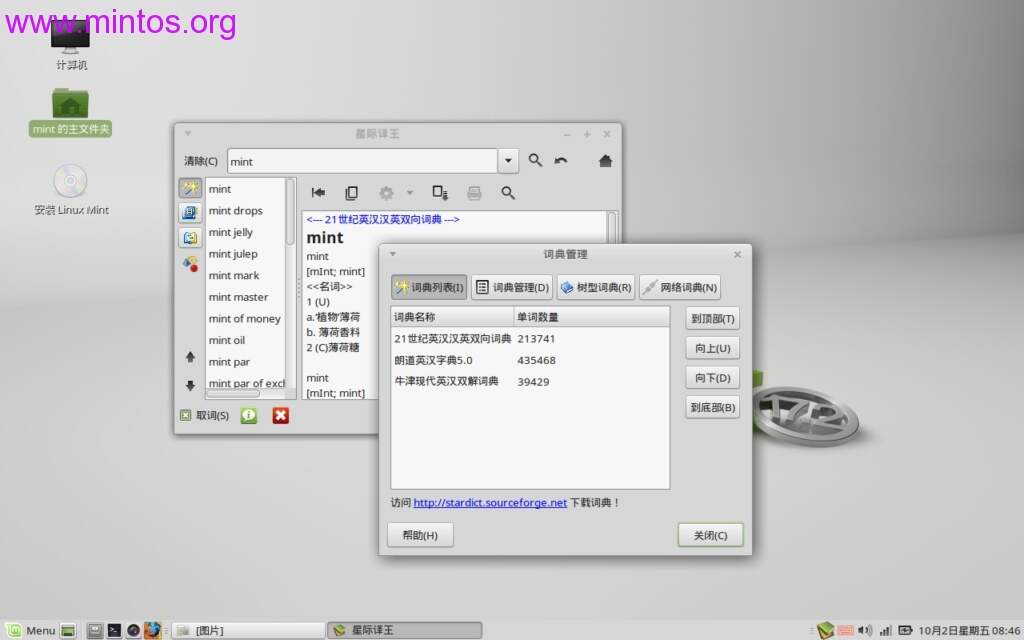1024x640 pixels.
Task: Switch to the 网络词典(N) tab
Action: tap(680, 287)
